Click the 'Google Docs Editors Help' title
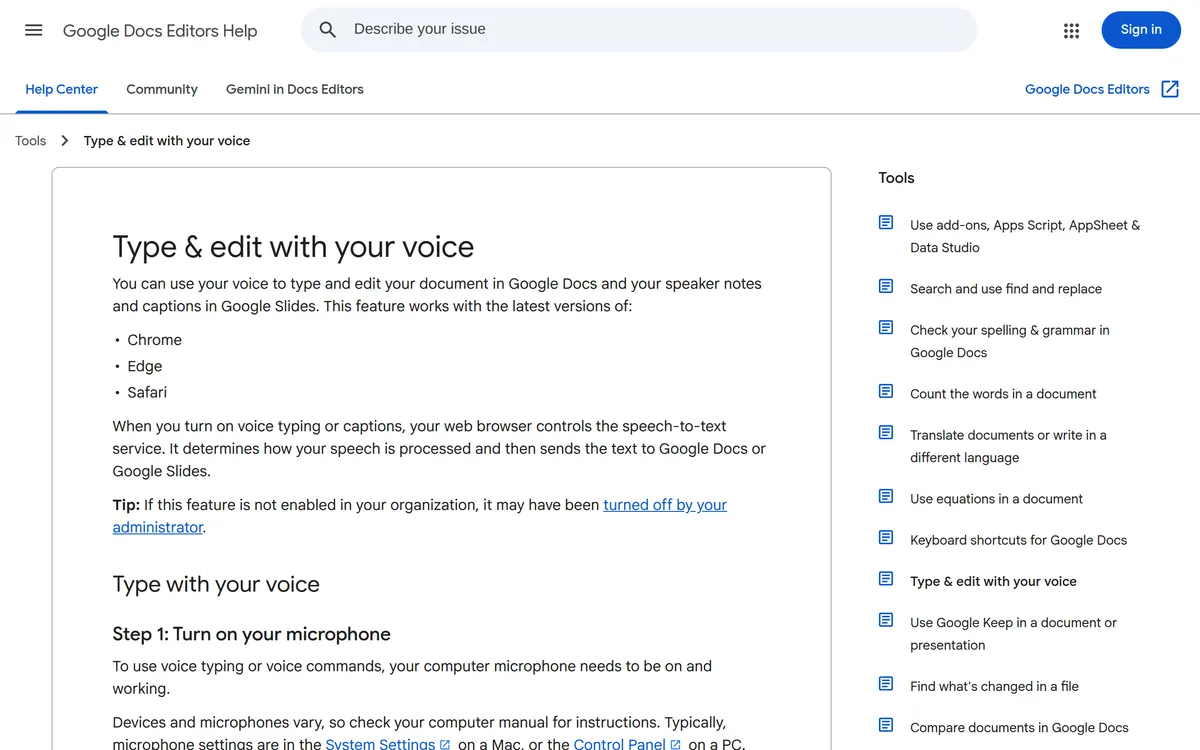The width and height of the screenshot is (1200, 750). point(160,31)
